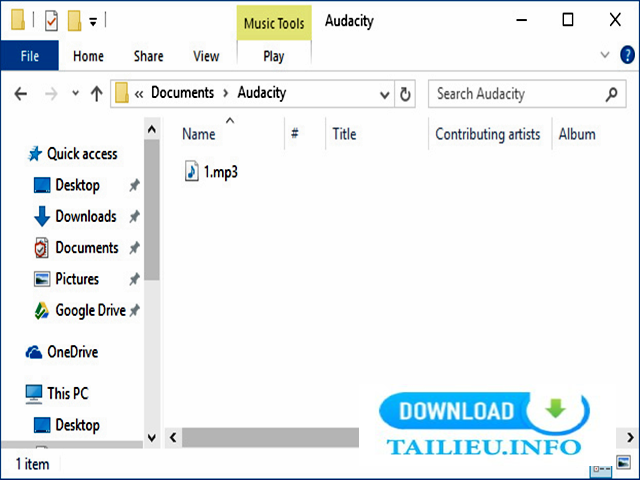640x480 pixels.
Task: Open Pictures in the navigation pane
Action: coord(77,279)
